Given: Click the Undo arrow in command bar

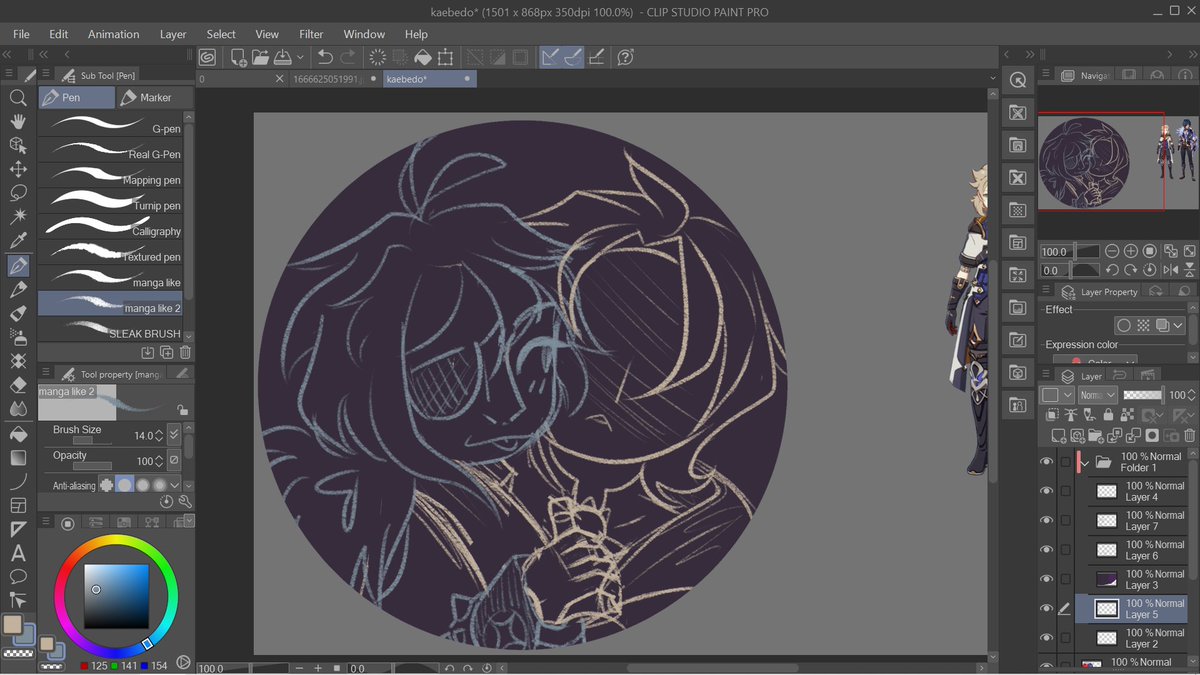Looking at the screenshot, I should coord(325,57).
